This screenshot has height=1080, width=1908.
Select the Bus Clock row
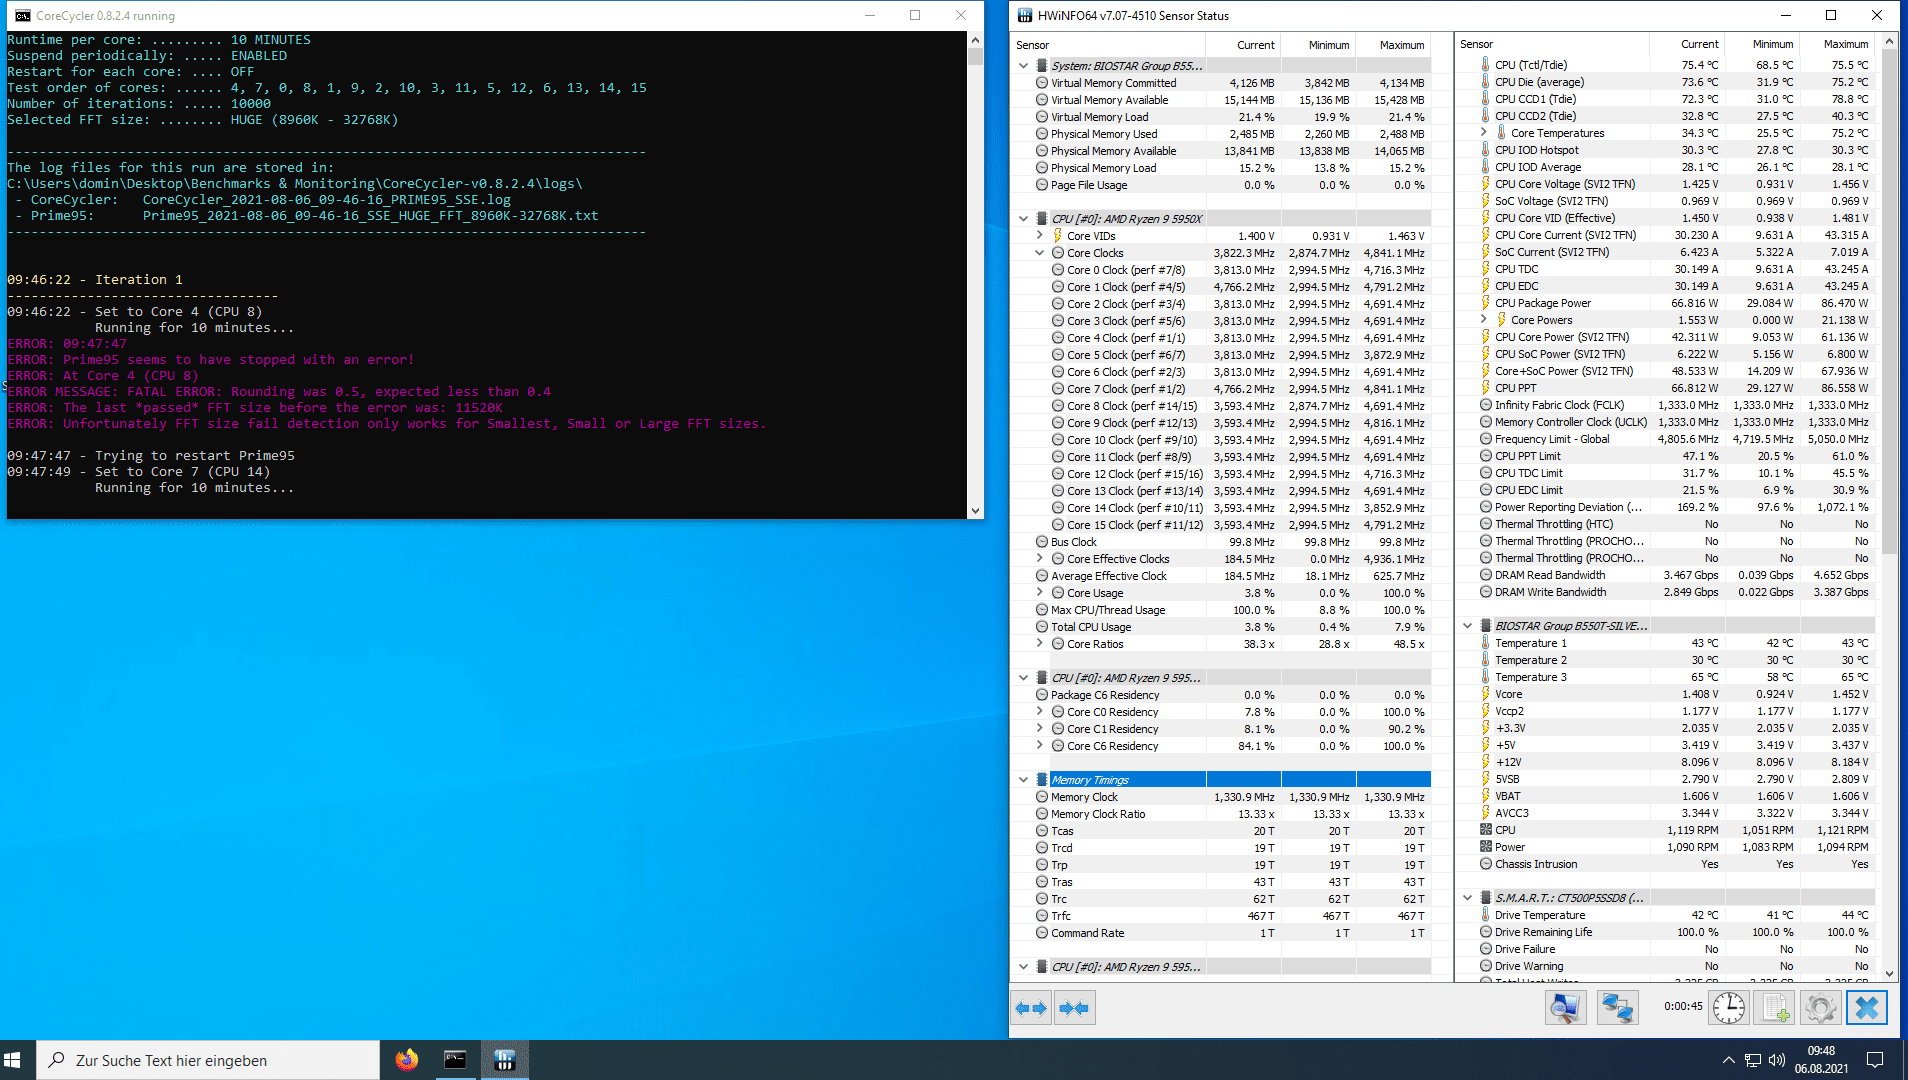(1222, 542)
